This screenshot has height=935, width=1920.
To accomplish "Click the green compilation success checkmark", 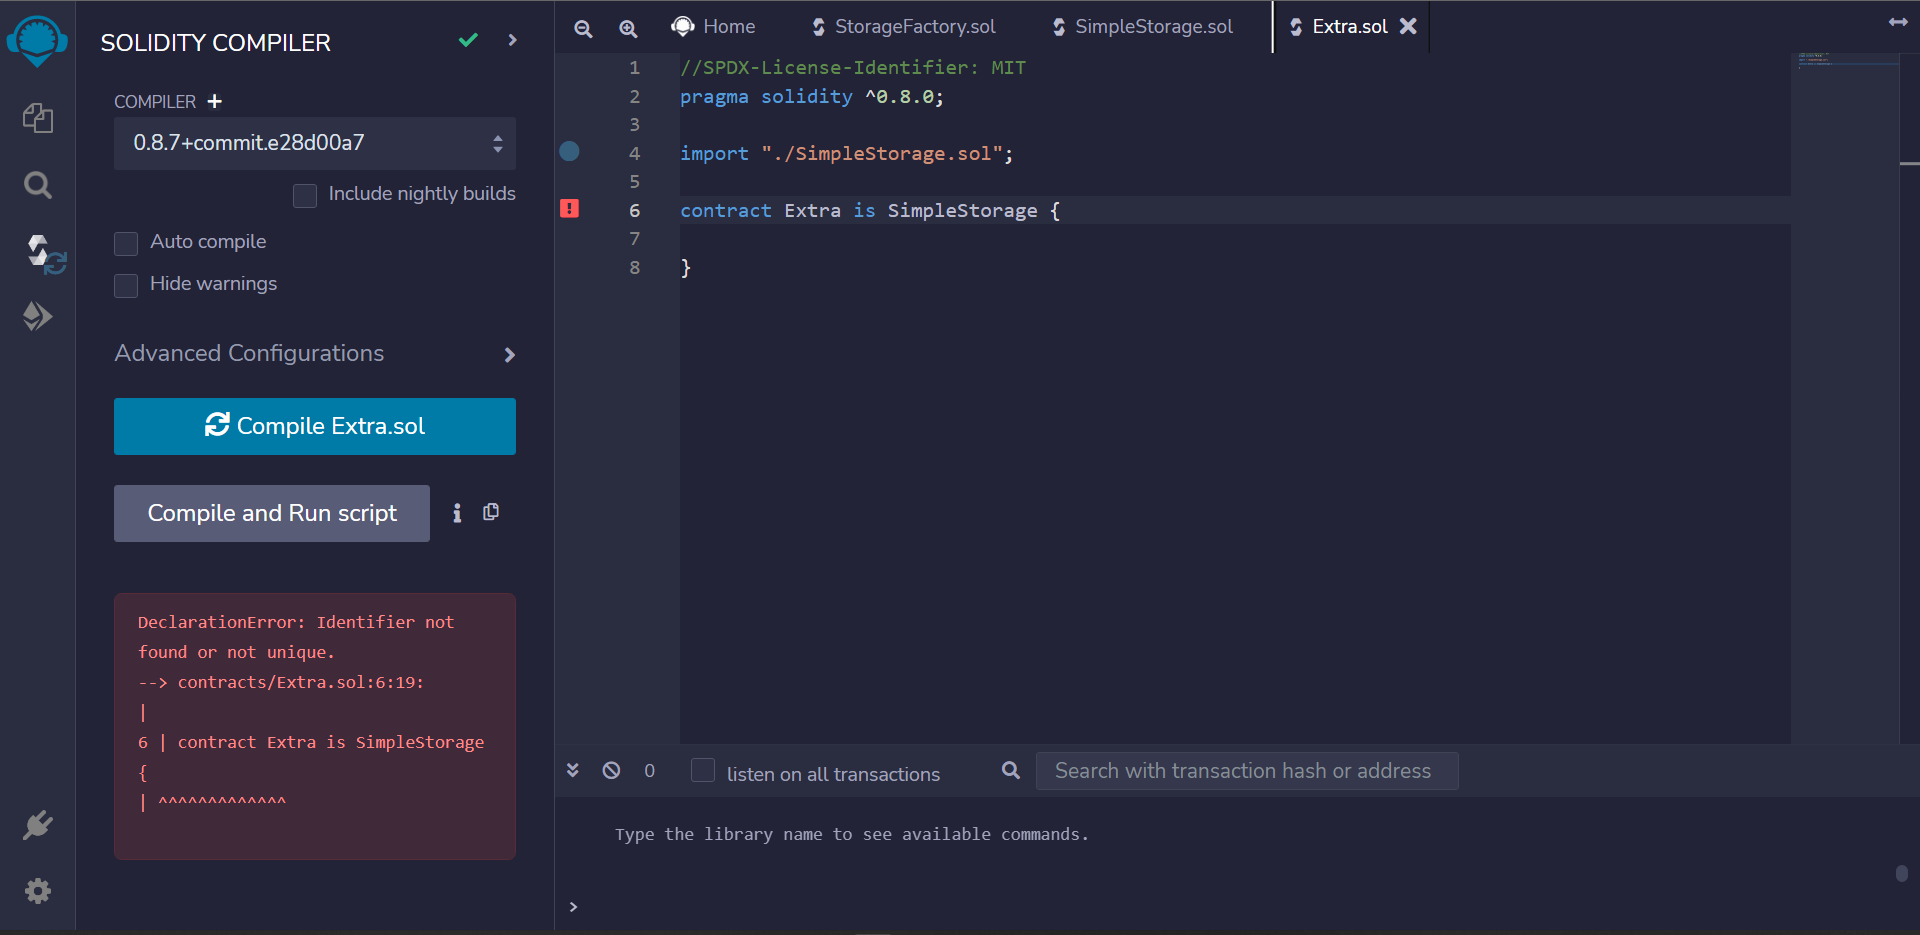I will [x=468, y=40].
